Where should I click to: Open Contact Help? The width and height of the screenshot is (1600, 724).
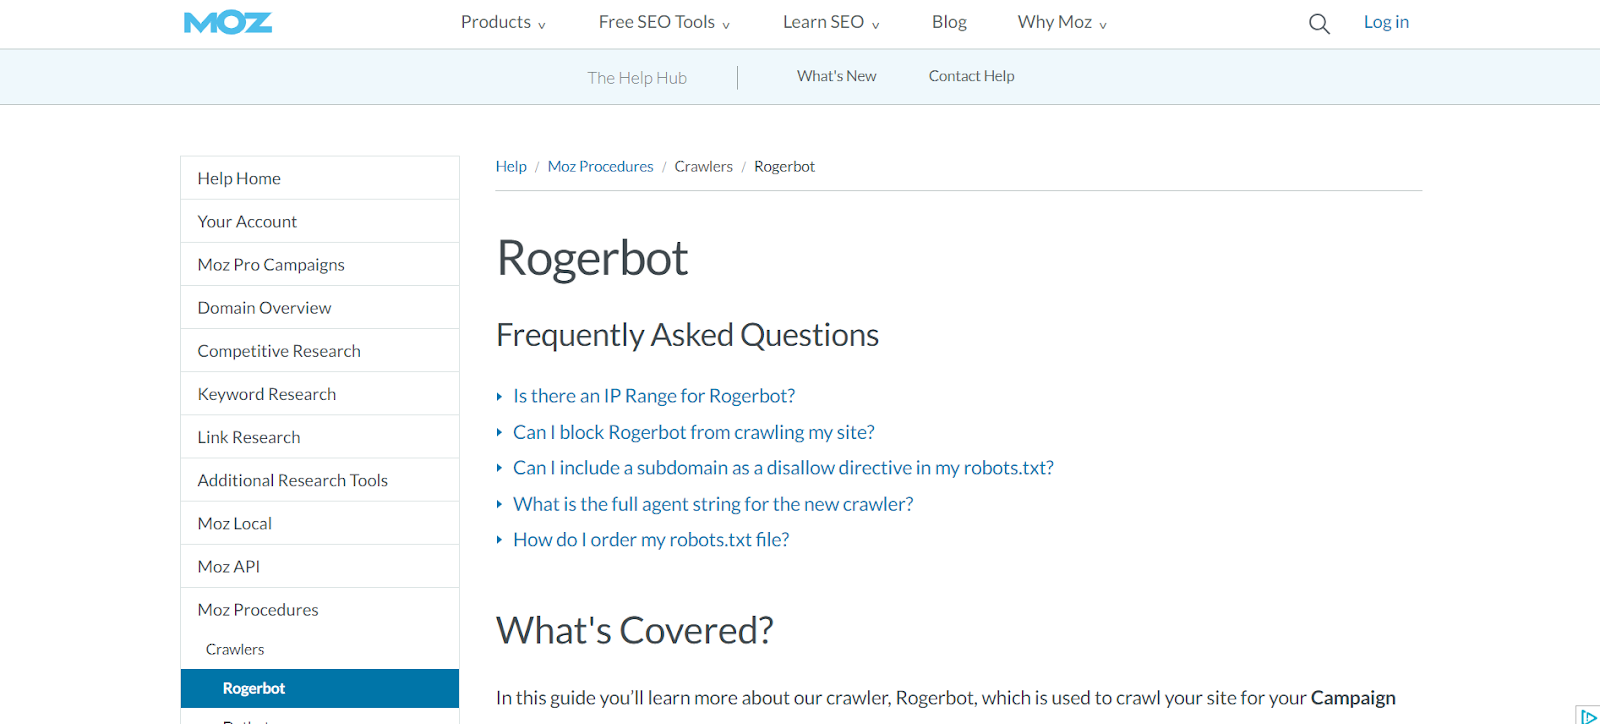coord(971,76)
